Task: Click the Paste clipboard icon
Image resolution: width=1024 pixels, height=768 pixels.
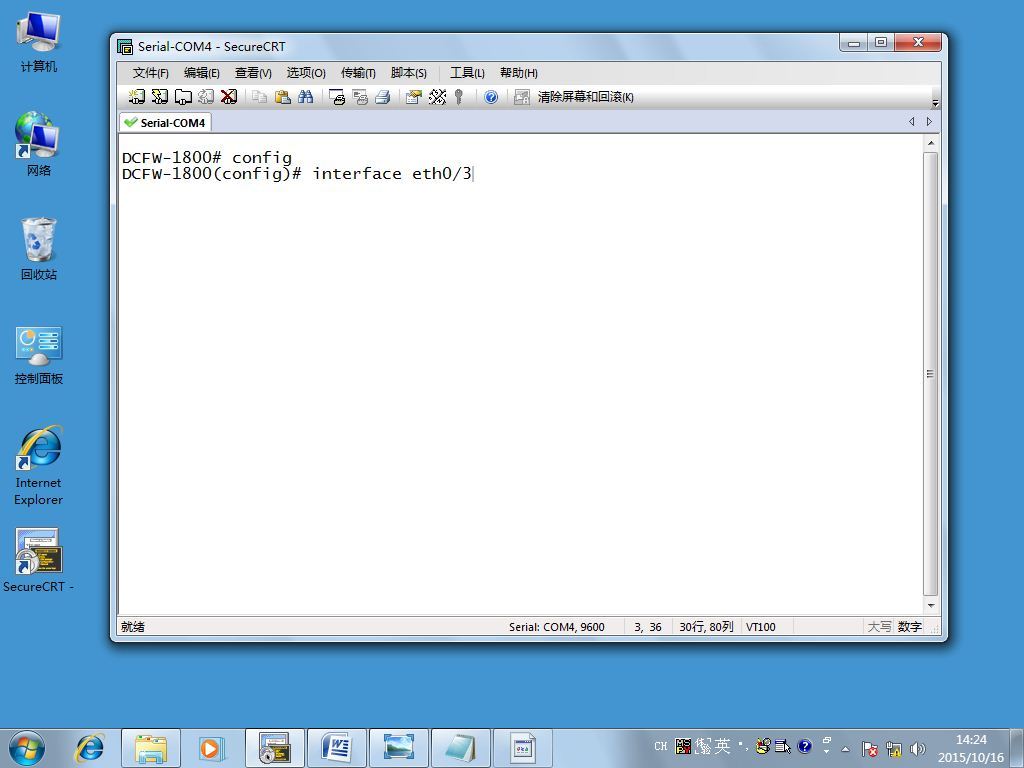Action: pyautogui.click(x=282, y=97)
